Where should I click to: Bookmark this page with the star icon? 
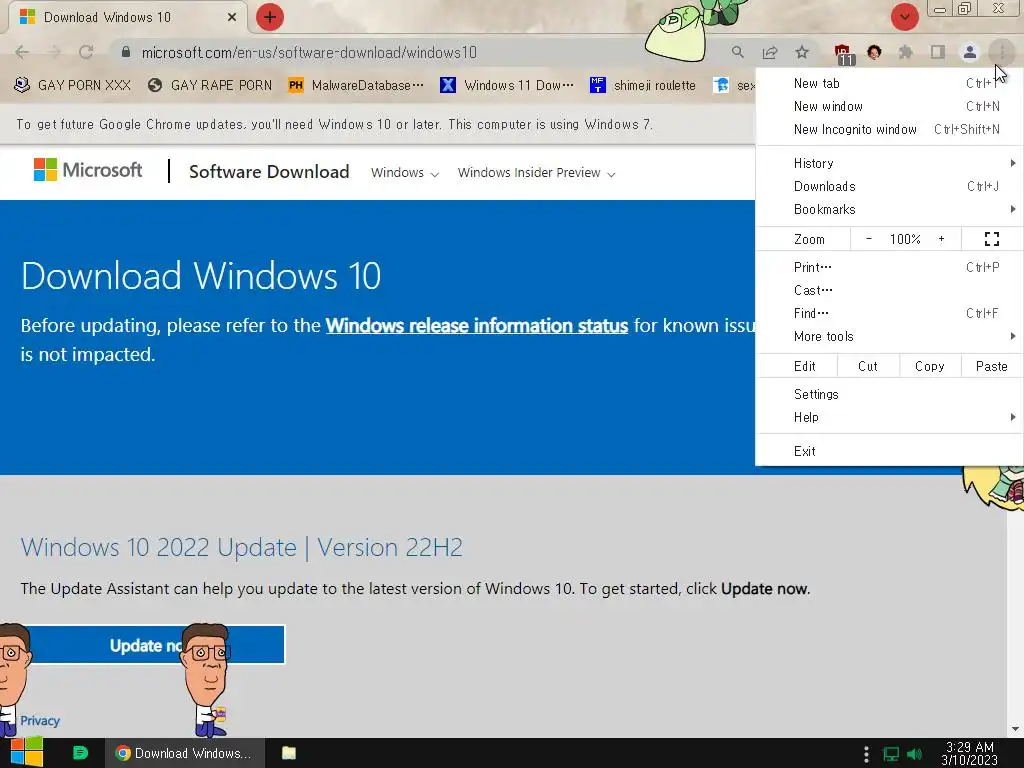(x=802, y=52)
